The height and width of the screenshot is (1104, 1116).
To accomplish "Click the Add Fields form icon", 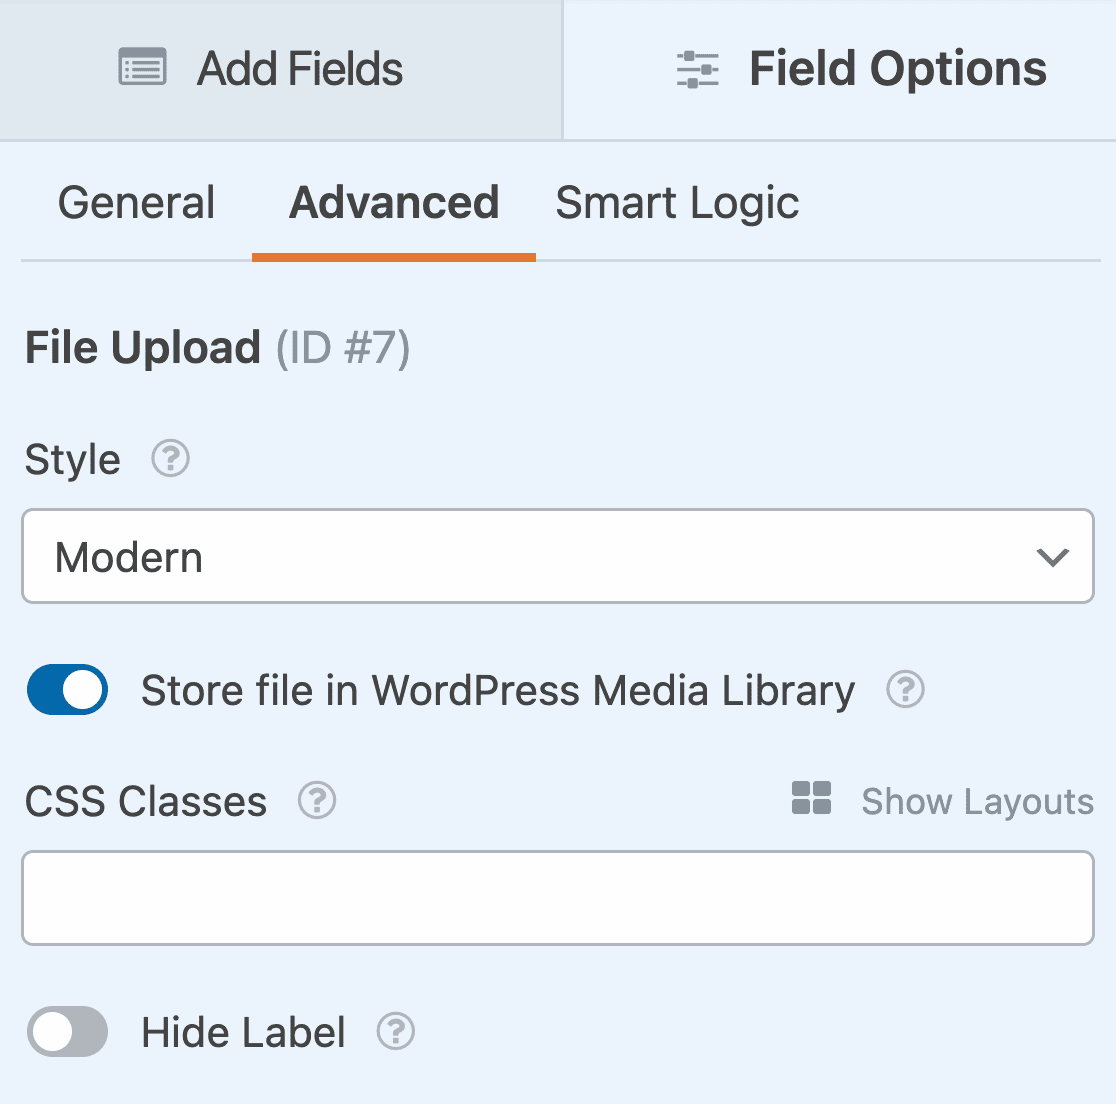I will (x=142, y=67).
